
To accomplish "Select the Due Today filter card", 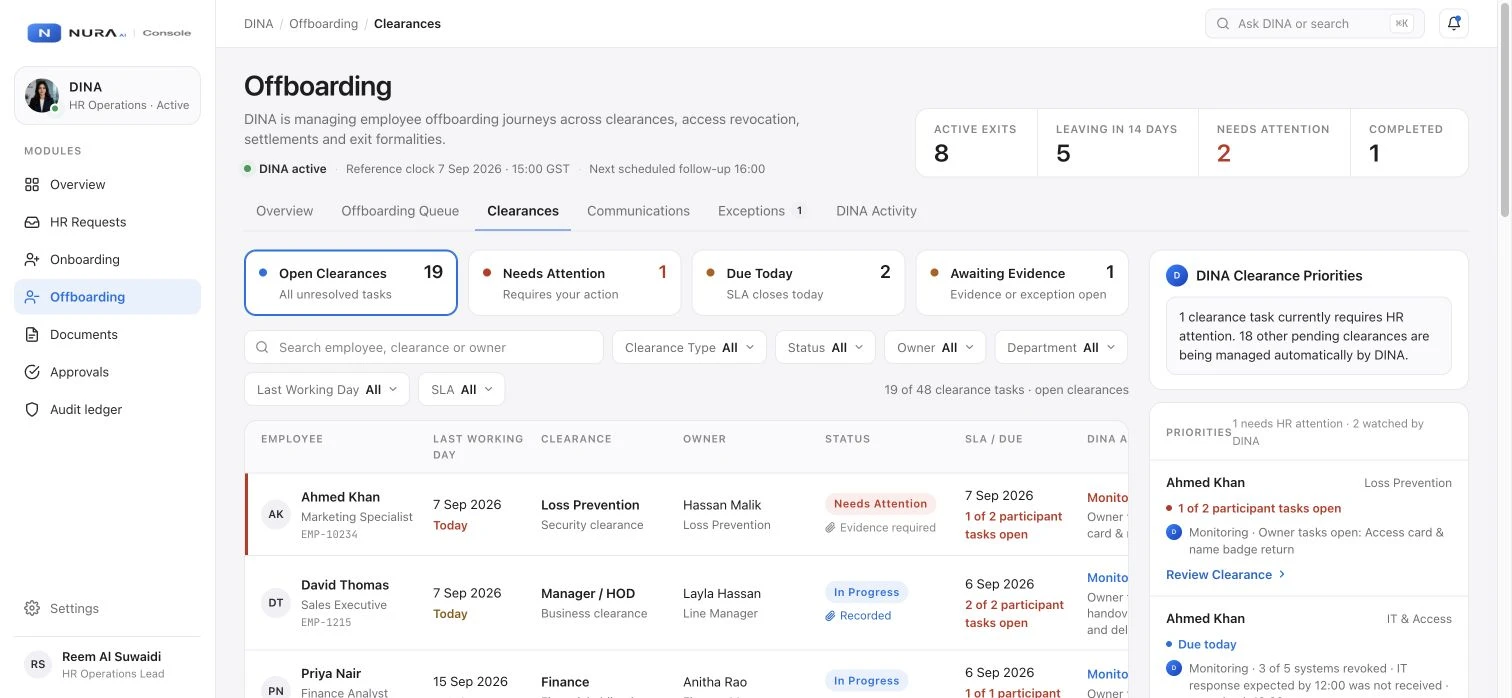I will [798, 283].
